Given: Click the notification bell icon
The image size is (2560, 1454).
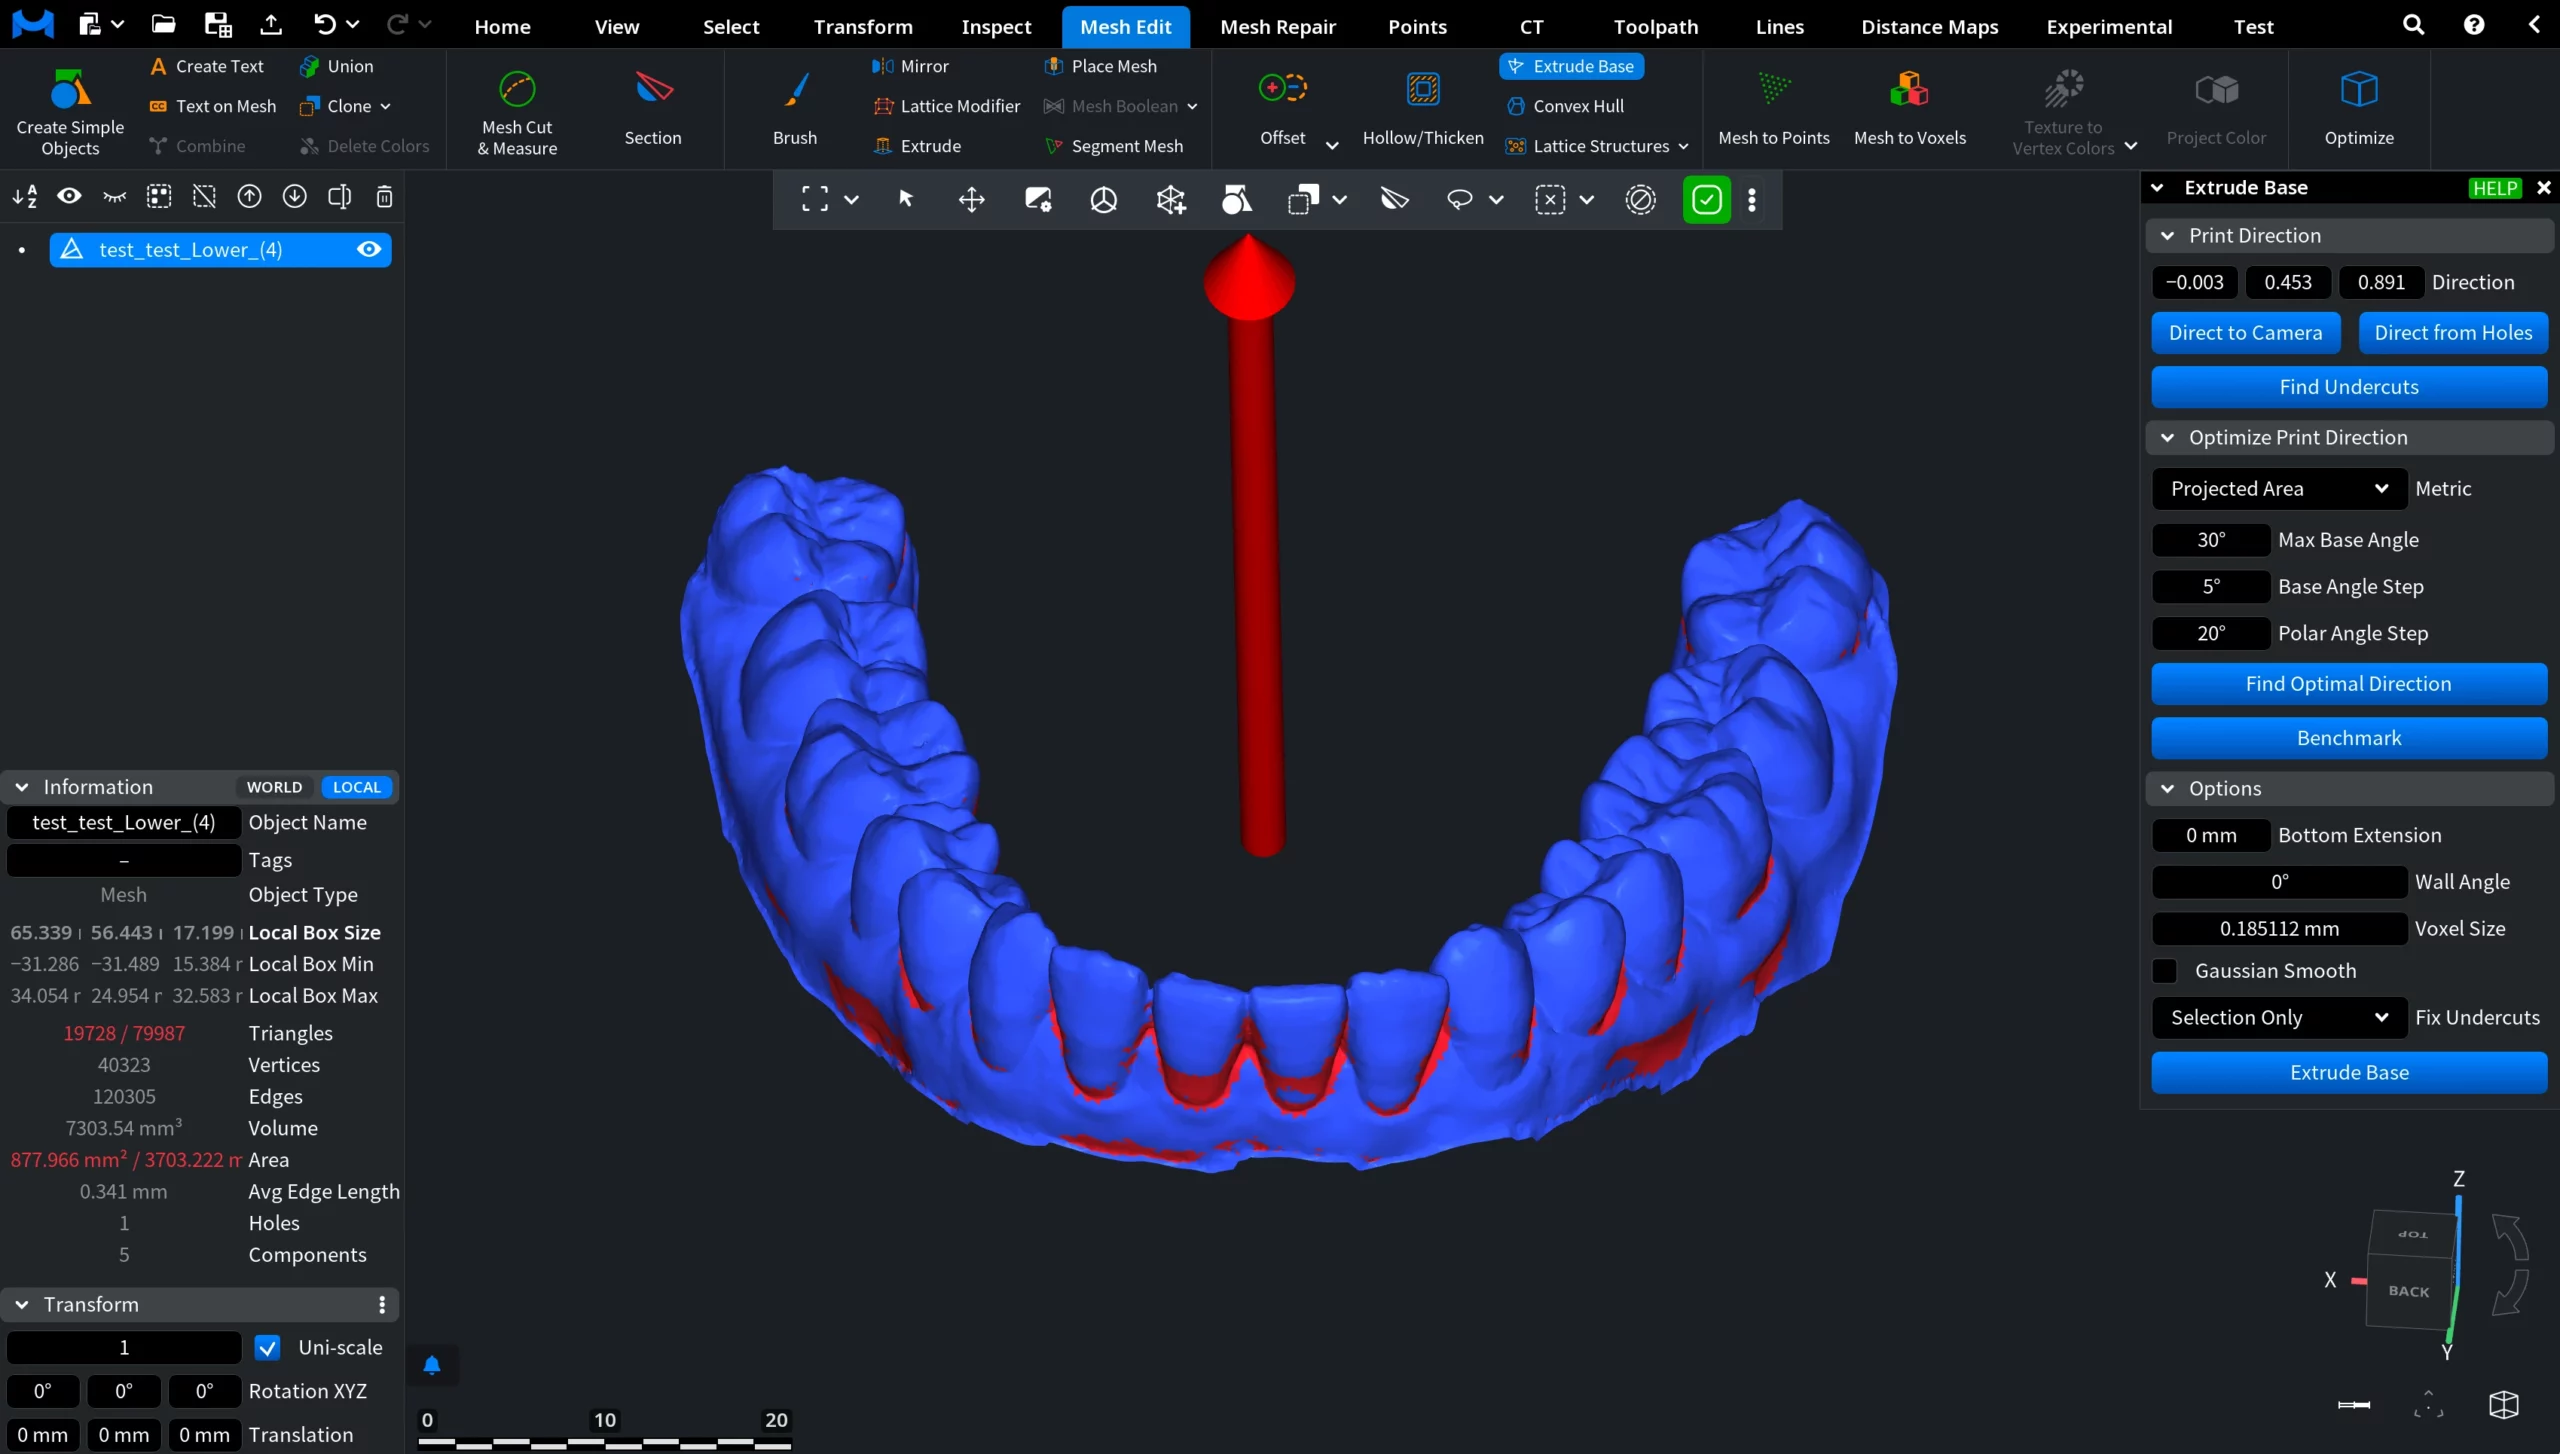Looking at the screenshot, I should tap(432, 1365).
